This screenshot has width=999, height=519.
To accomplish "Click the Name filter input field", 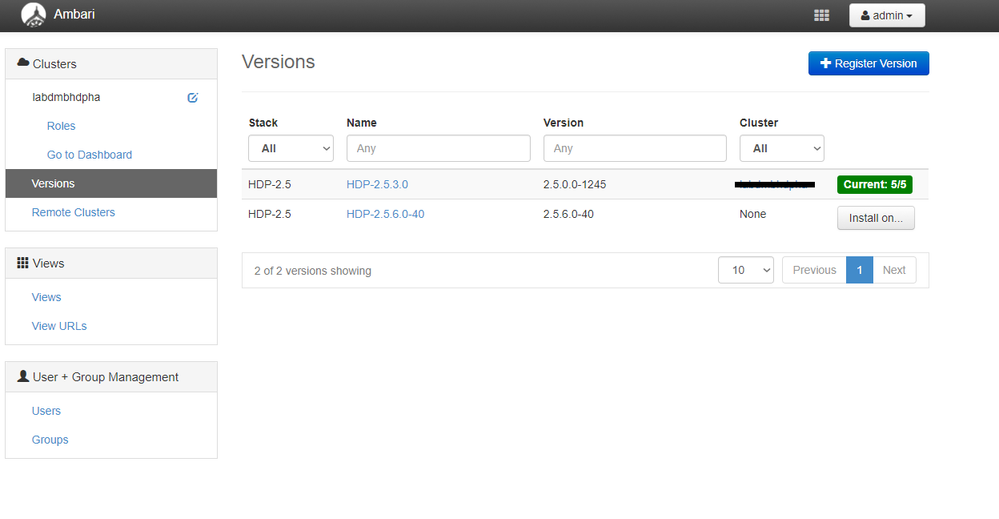I will (x=438, y=148).
